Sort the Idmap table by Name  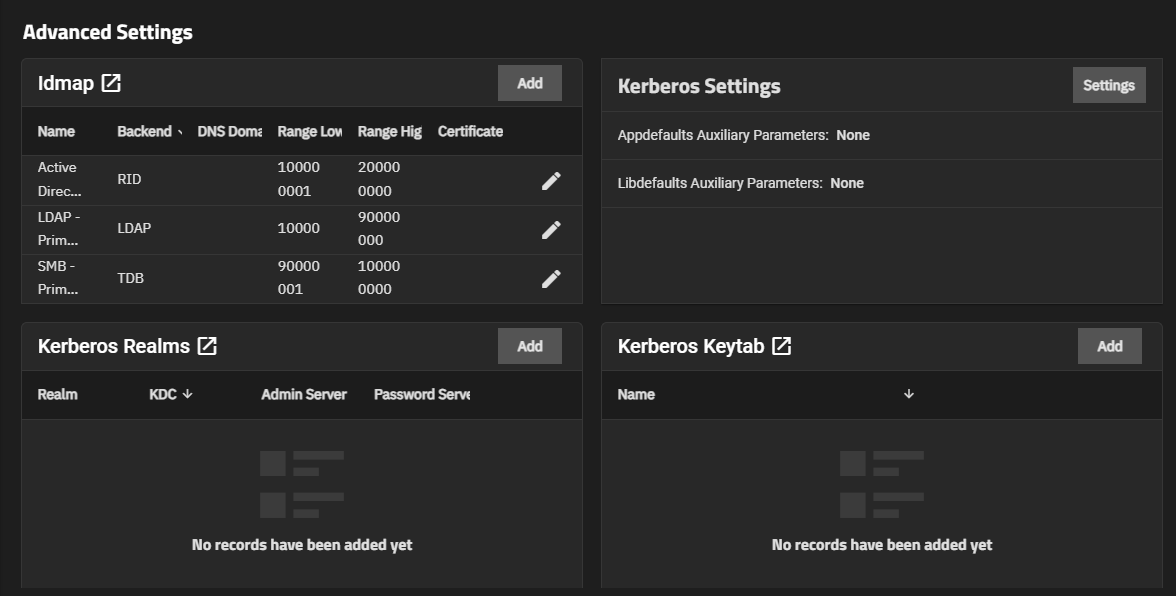click(x=57, y=131)
